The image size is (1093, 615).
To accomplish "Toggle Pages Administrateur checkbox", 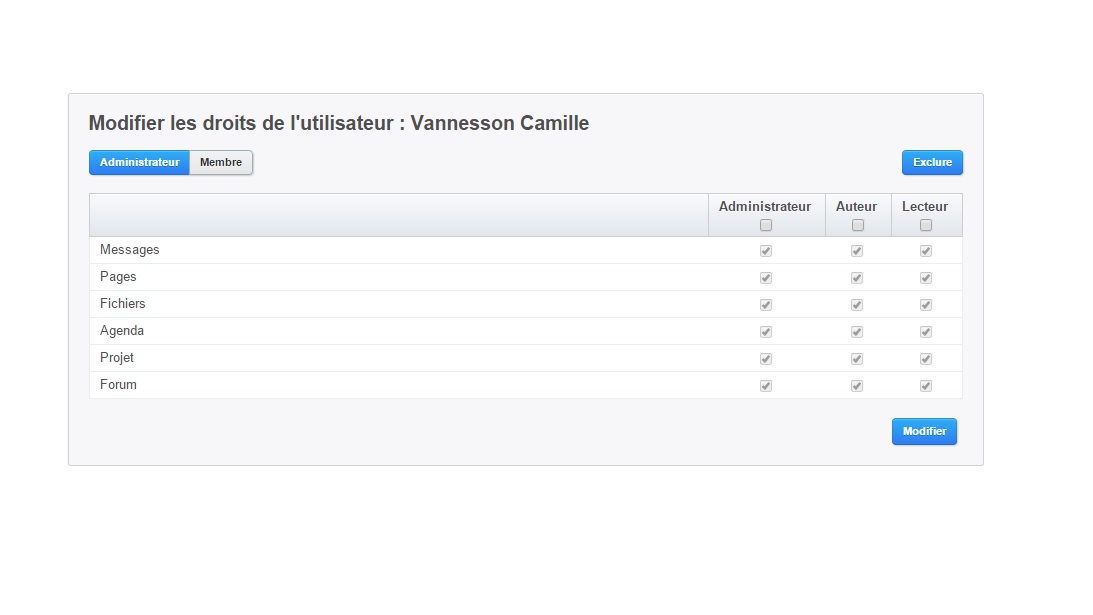I will click(766, 278).
